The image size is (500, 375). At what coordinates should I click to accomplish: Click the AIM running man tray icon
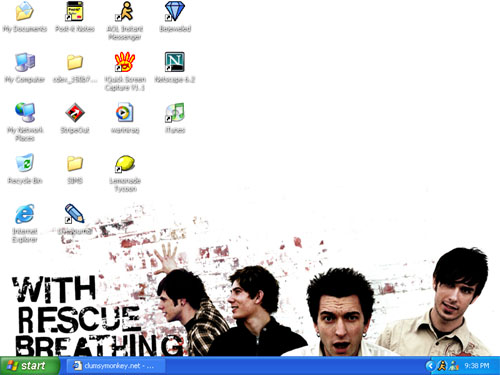pos(442,366)
